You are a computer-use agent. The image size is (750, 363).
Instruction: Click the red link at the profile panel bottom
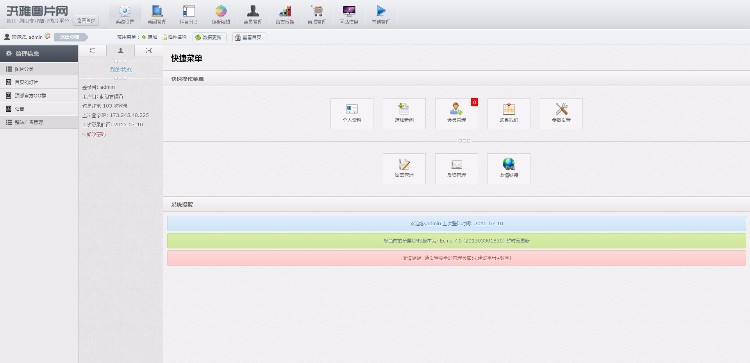click(94, 134)
